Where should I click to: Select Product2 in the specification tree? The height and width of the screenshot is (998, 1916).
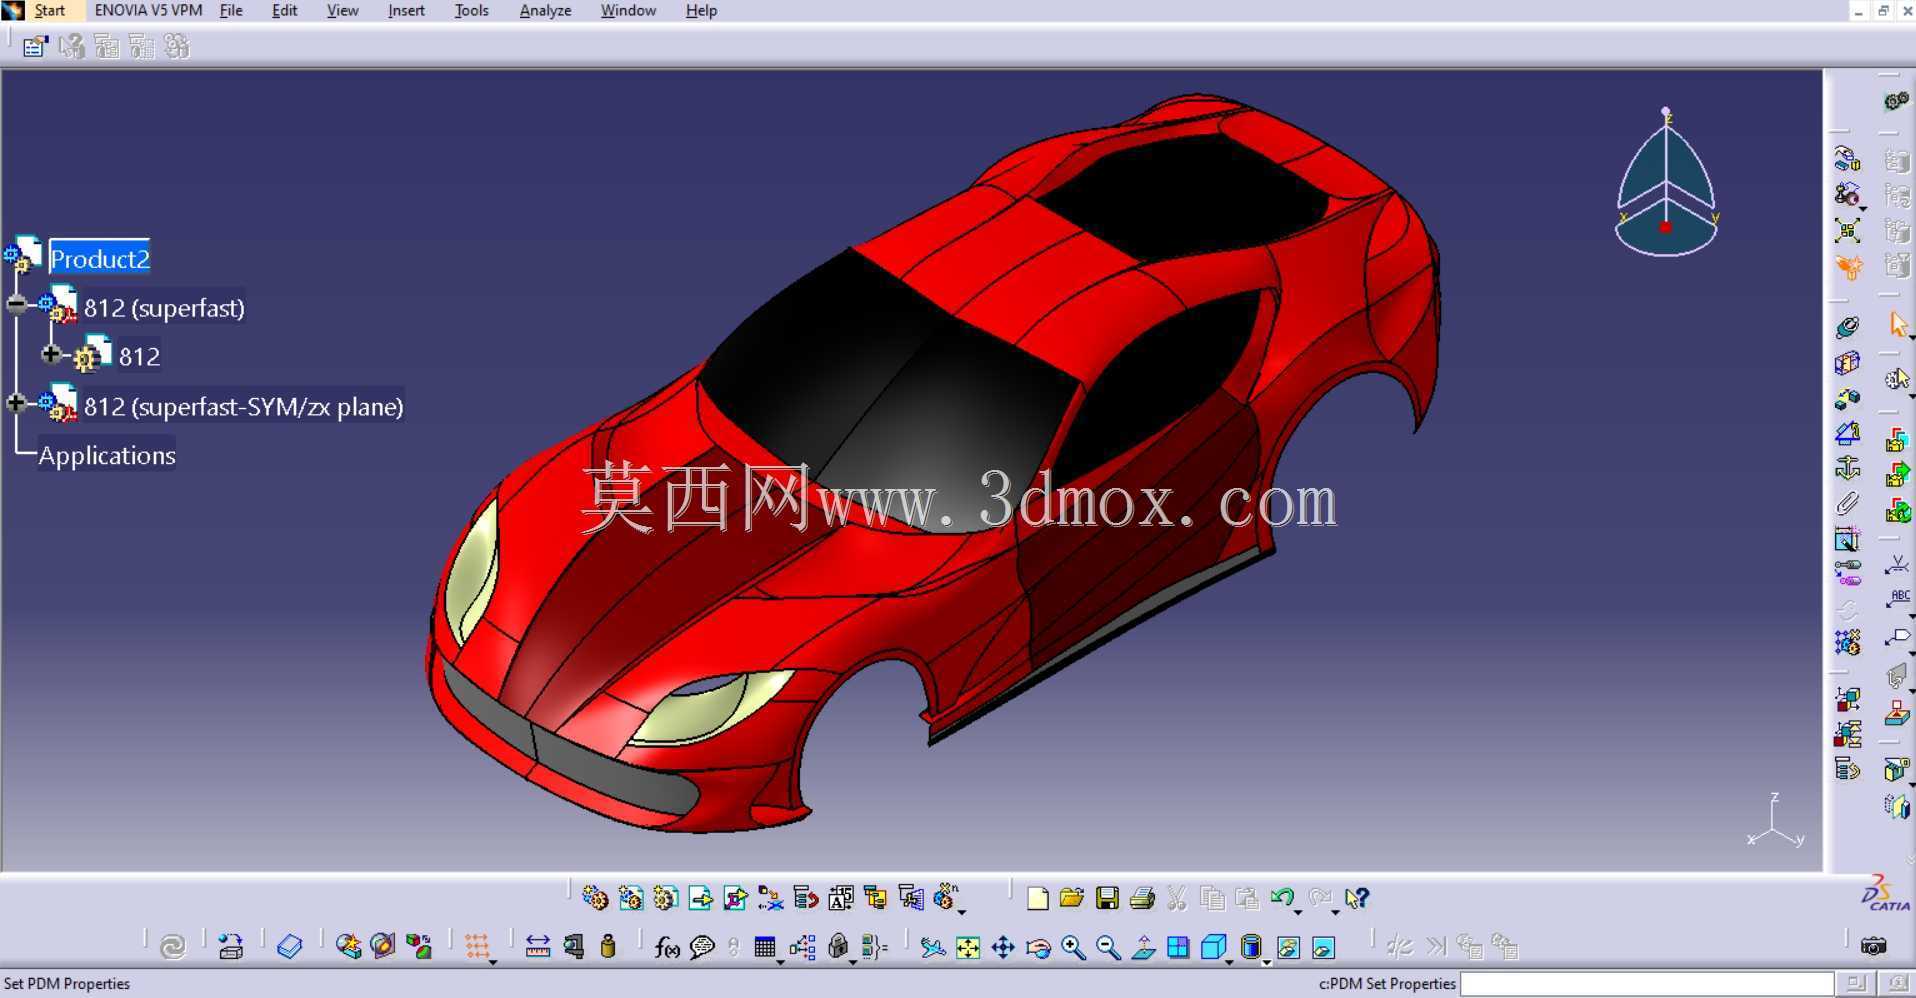pyautogui.click(x=99, y=259)
